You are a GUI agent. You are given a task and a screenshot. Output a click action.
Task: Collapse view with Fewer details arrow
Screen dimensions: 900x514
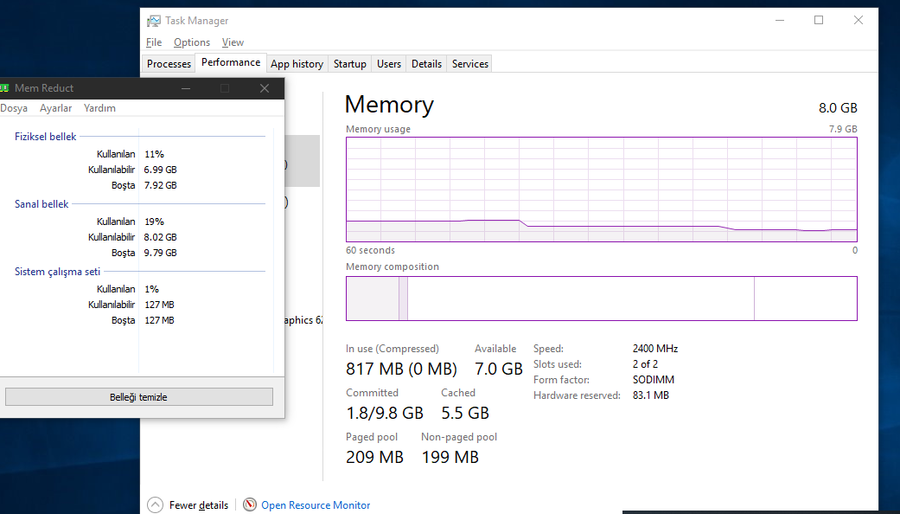[x=155, y=505]
